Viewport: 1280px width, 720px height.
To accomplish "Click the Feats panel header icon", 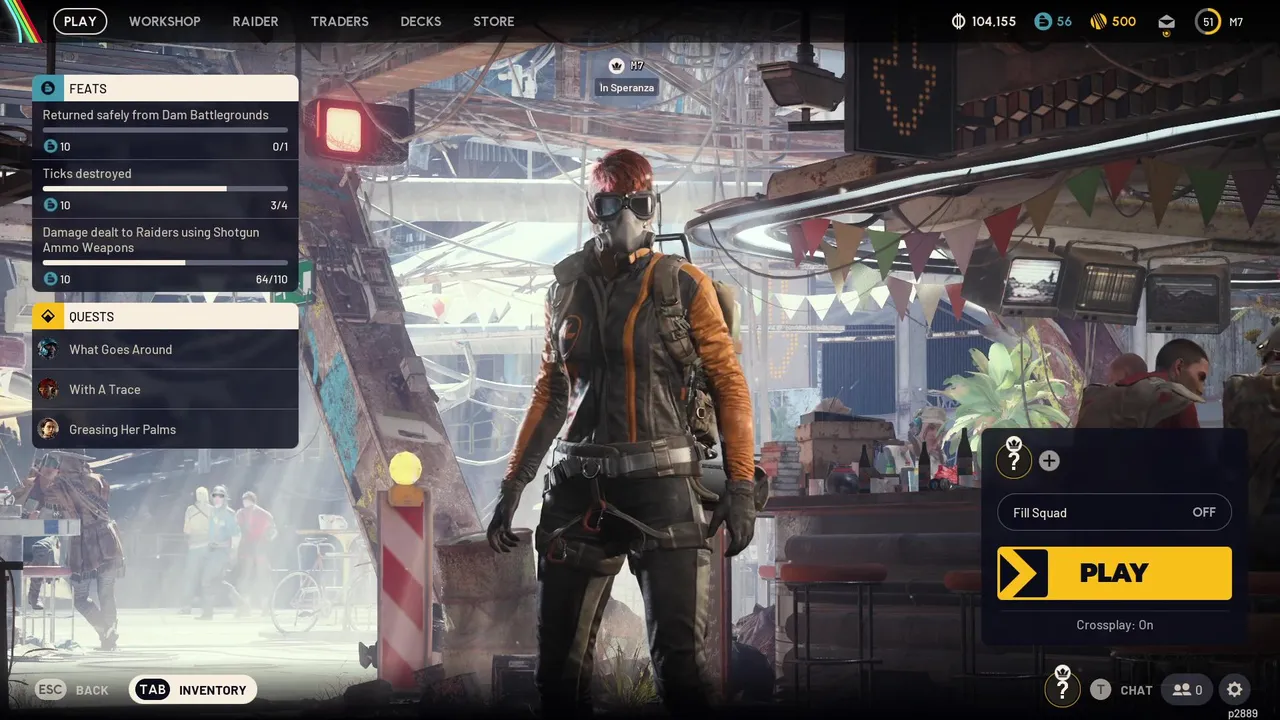I will pyautogui.click(x=48, y=88).
